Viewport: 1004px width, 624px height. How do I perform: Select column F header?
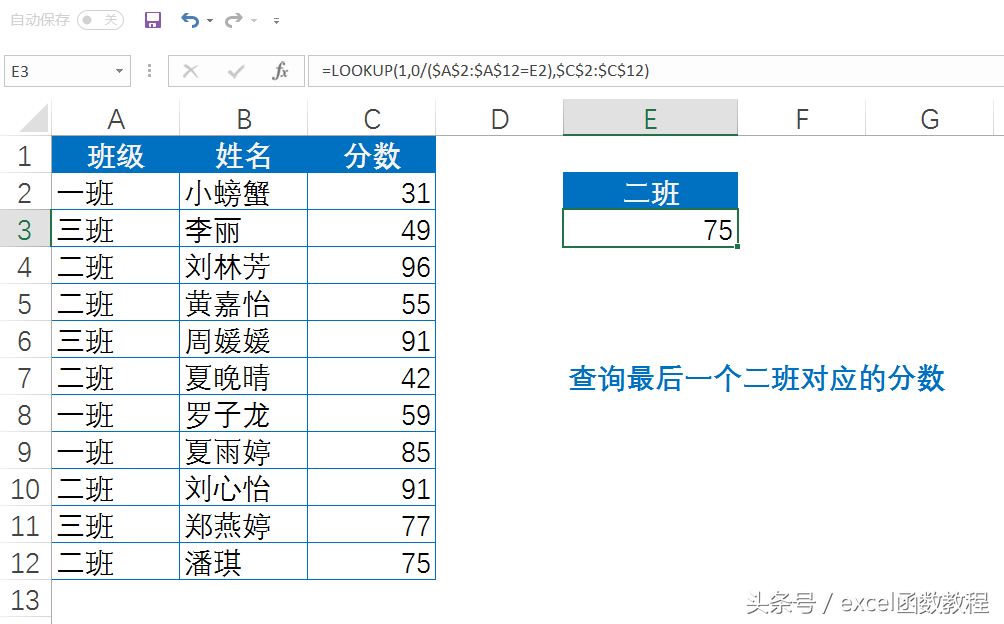tap(802, 118)
